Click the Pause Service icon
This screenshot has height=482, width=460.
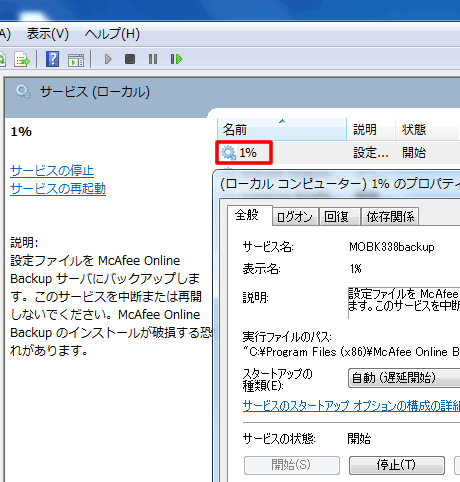(x=153, y=59)
